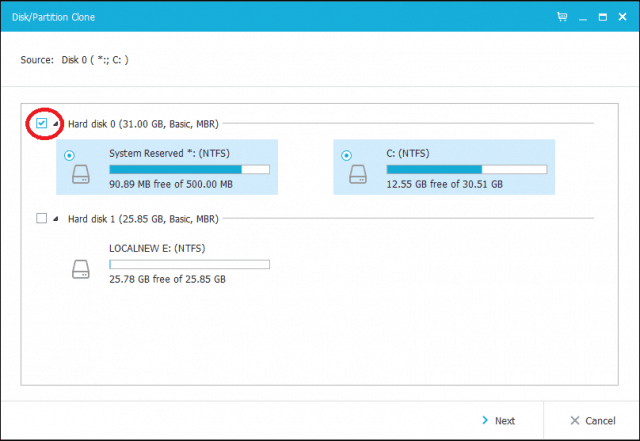Click the Cancel button

click(592, 421)
